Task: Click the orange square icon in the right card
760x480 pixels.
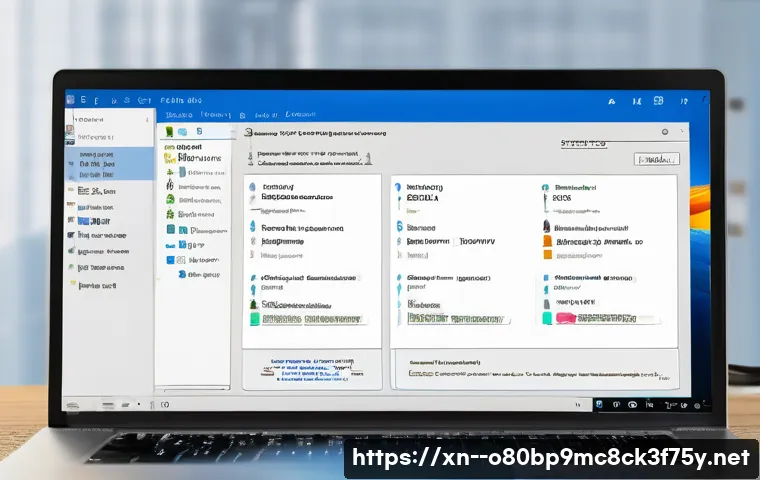Action: coord(546,254)
